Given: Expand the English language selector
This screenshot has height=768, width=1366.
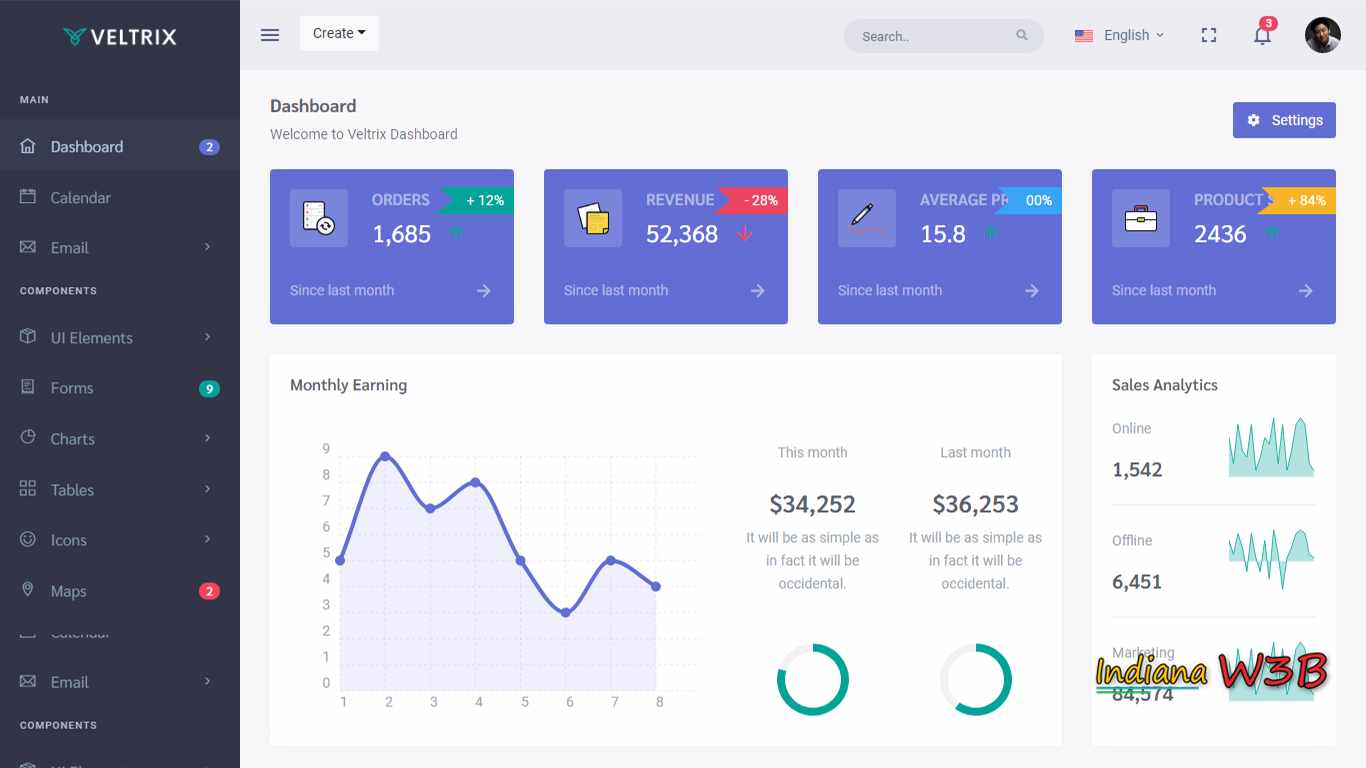Looking at the screenshot, I should pyautogui.click(x=1119, y=35).
